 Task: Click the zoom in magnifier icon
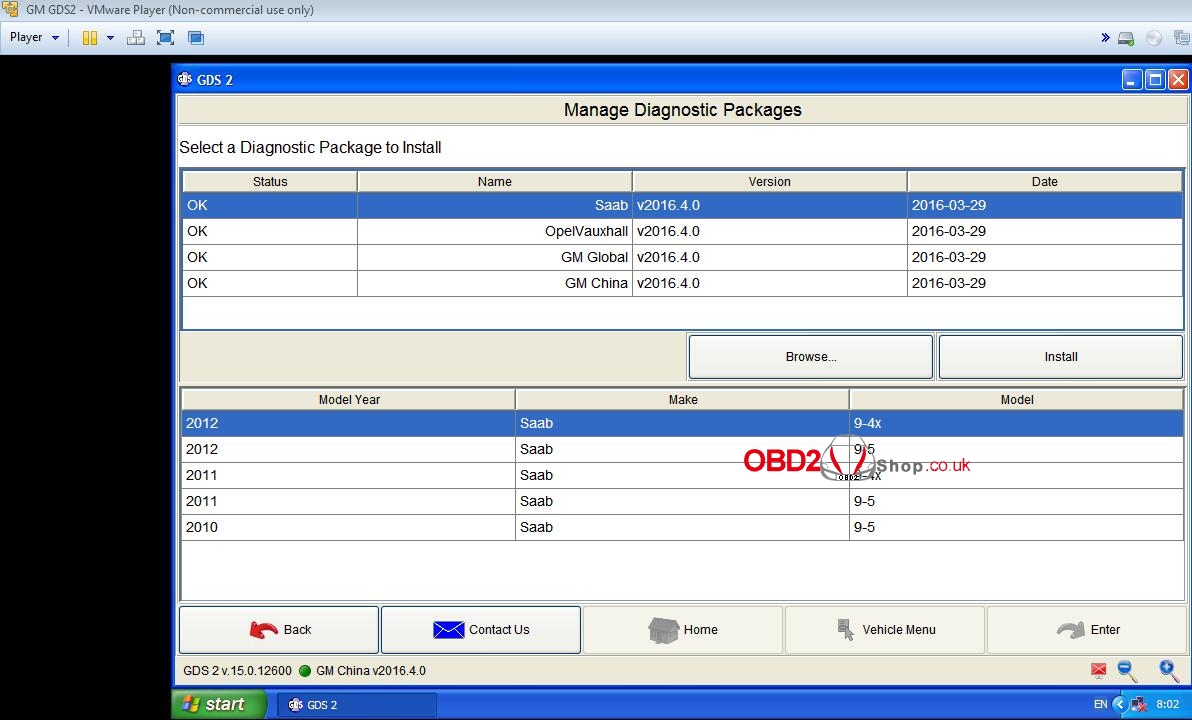[x=1168, y=671]
